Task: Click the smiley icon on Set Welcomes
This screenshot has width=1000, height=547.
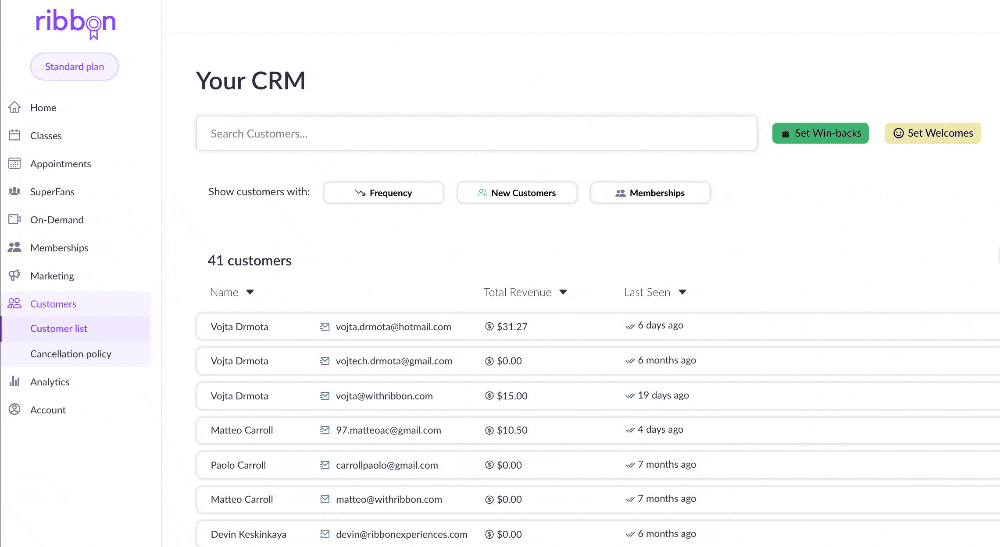Action: coord(898,133)
